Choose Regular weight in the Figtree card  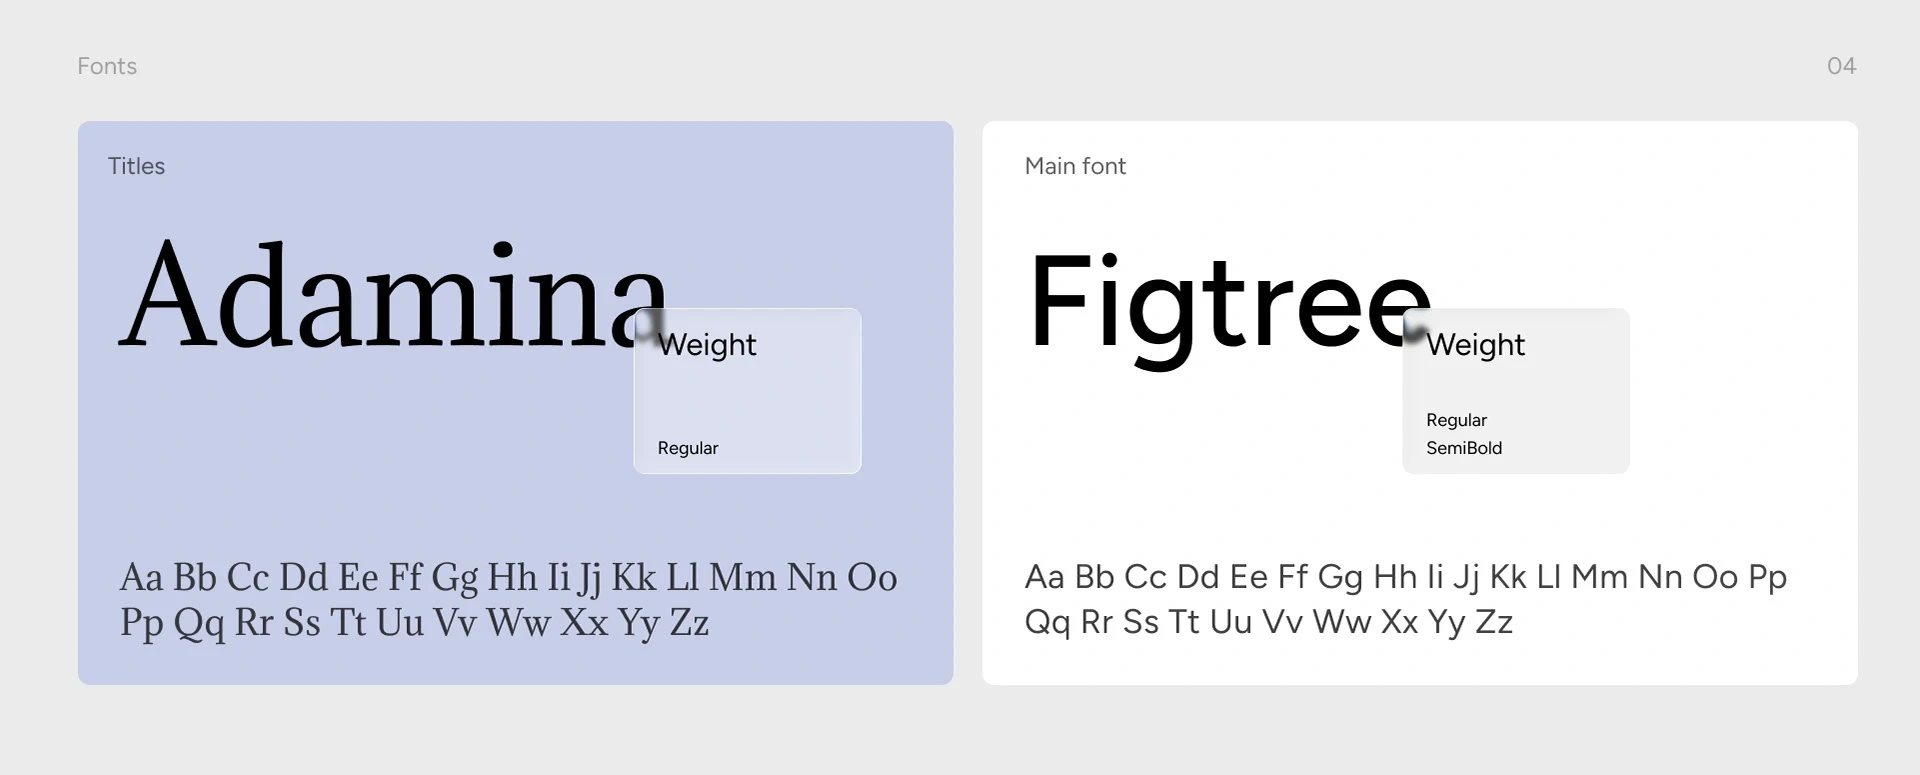pos(1456,420)
